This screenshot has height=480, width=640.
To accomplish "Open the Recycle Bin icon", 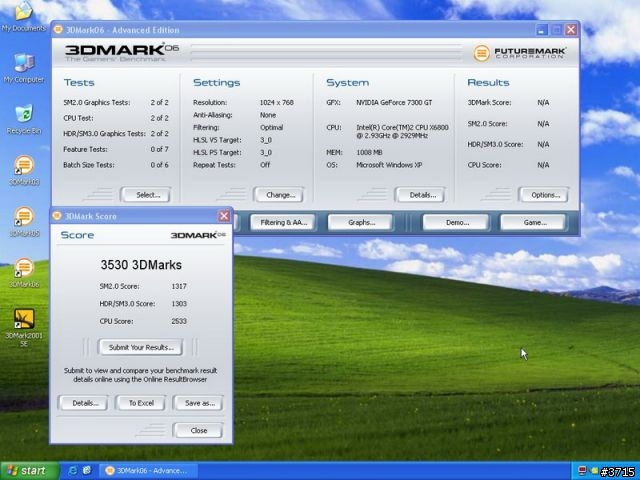I will click(x=24, y=120).
